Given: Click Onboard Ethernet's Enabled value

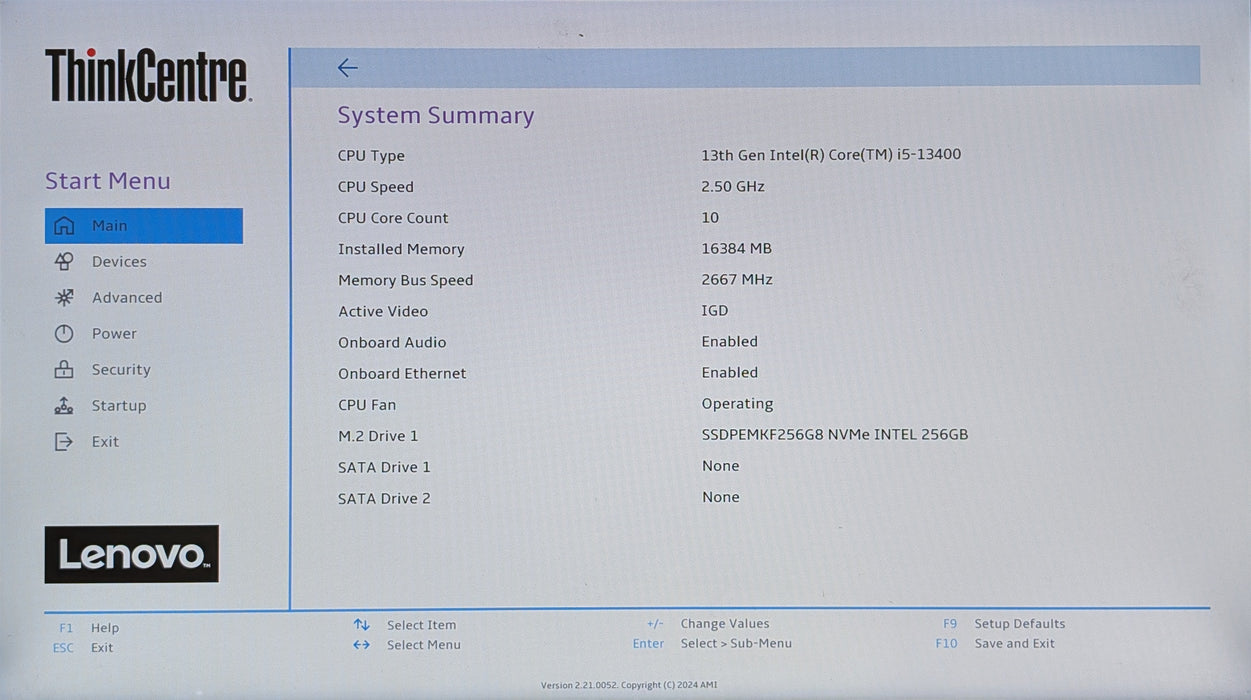Looking at the screenshot, I should [730, 373].
